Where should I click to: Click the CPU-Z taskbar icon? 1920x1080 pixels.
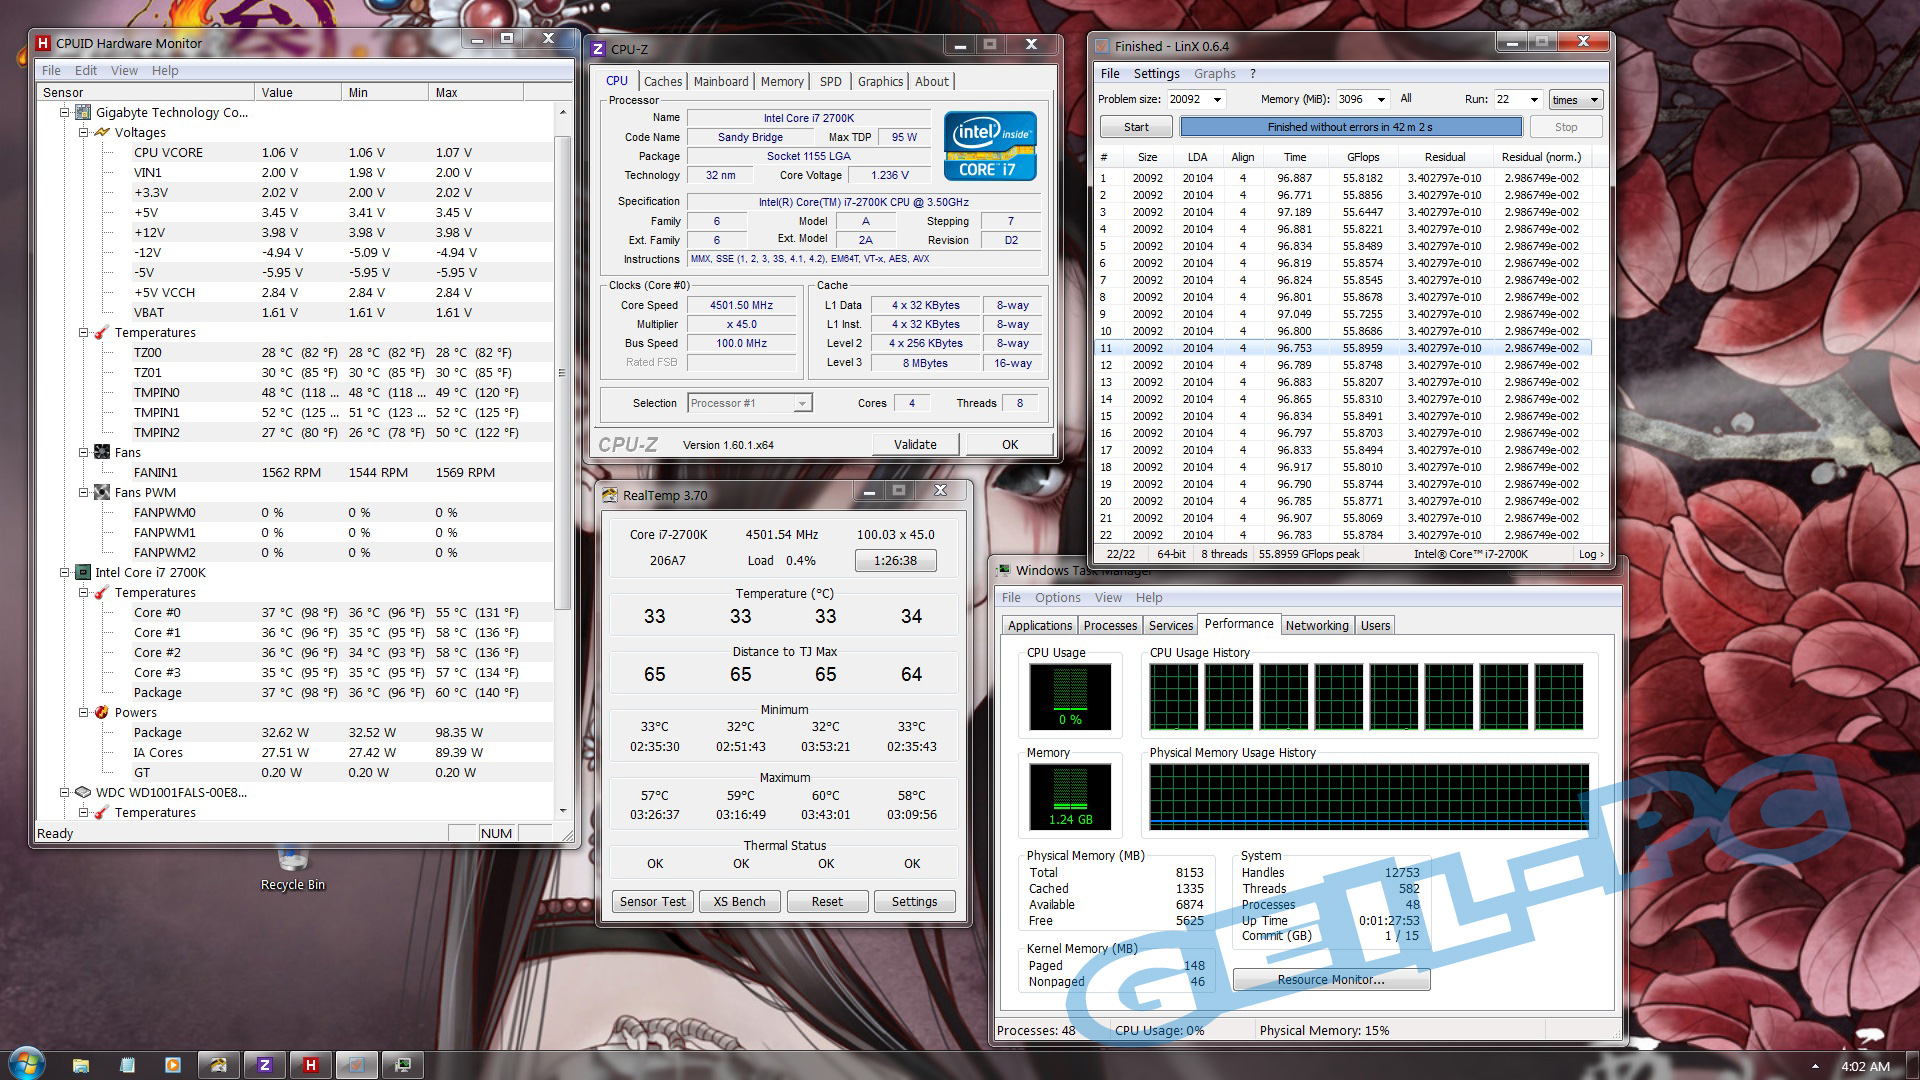(x=265, y=1065)
